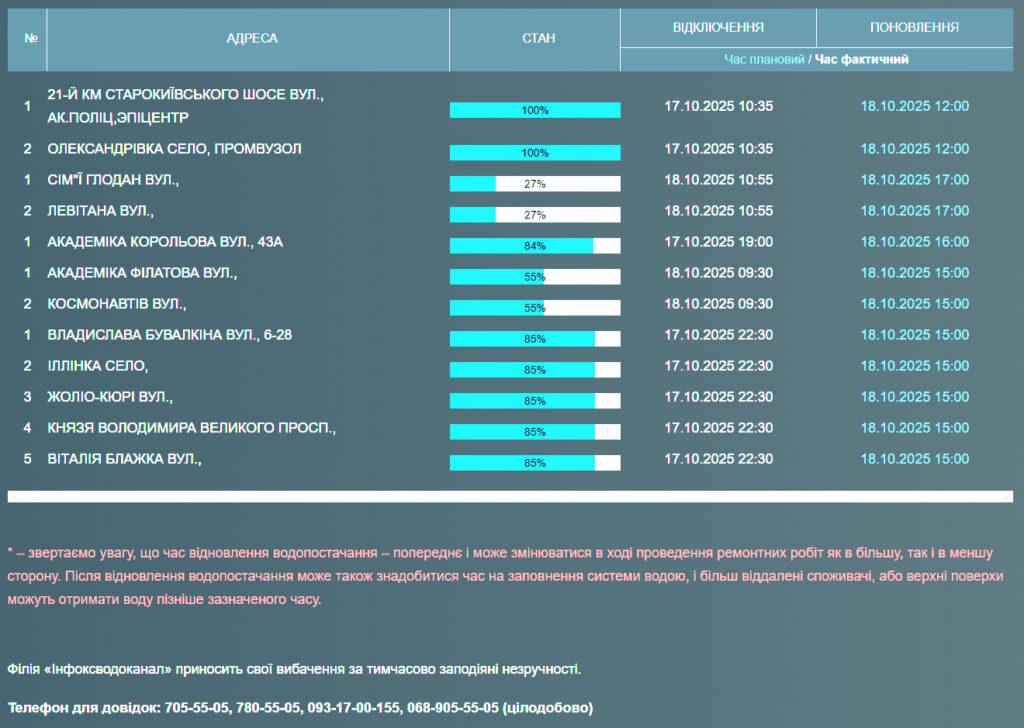Select the Сім'ї Глодан вул. address
1024x728 pixels.
113,180
